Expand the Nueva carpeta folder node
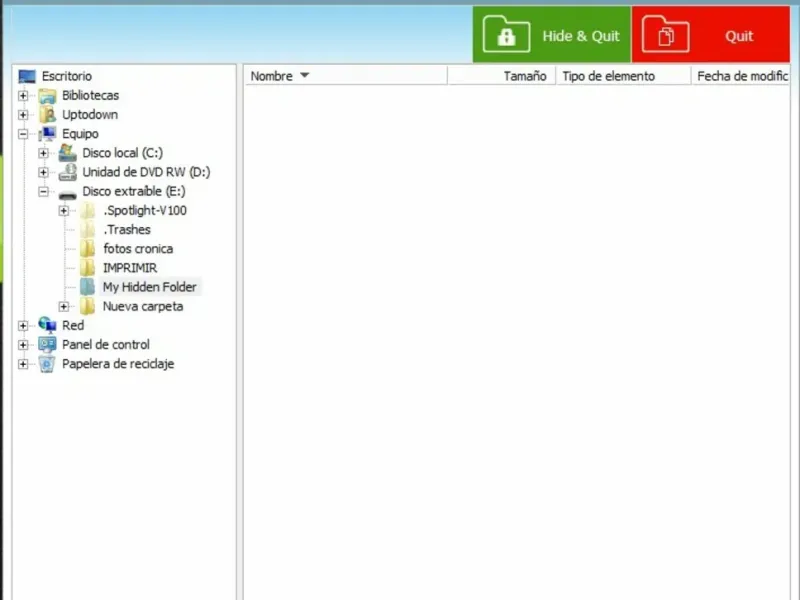Image resolution: width=800 pixels, height=600 pixels. [x=63, y=306]
